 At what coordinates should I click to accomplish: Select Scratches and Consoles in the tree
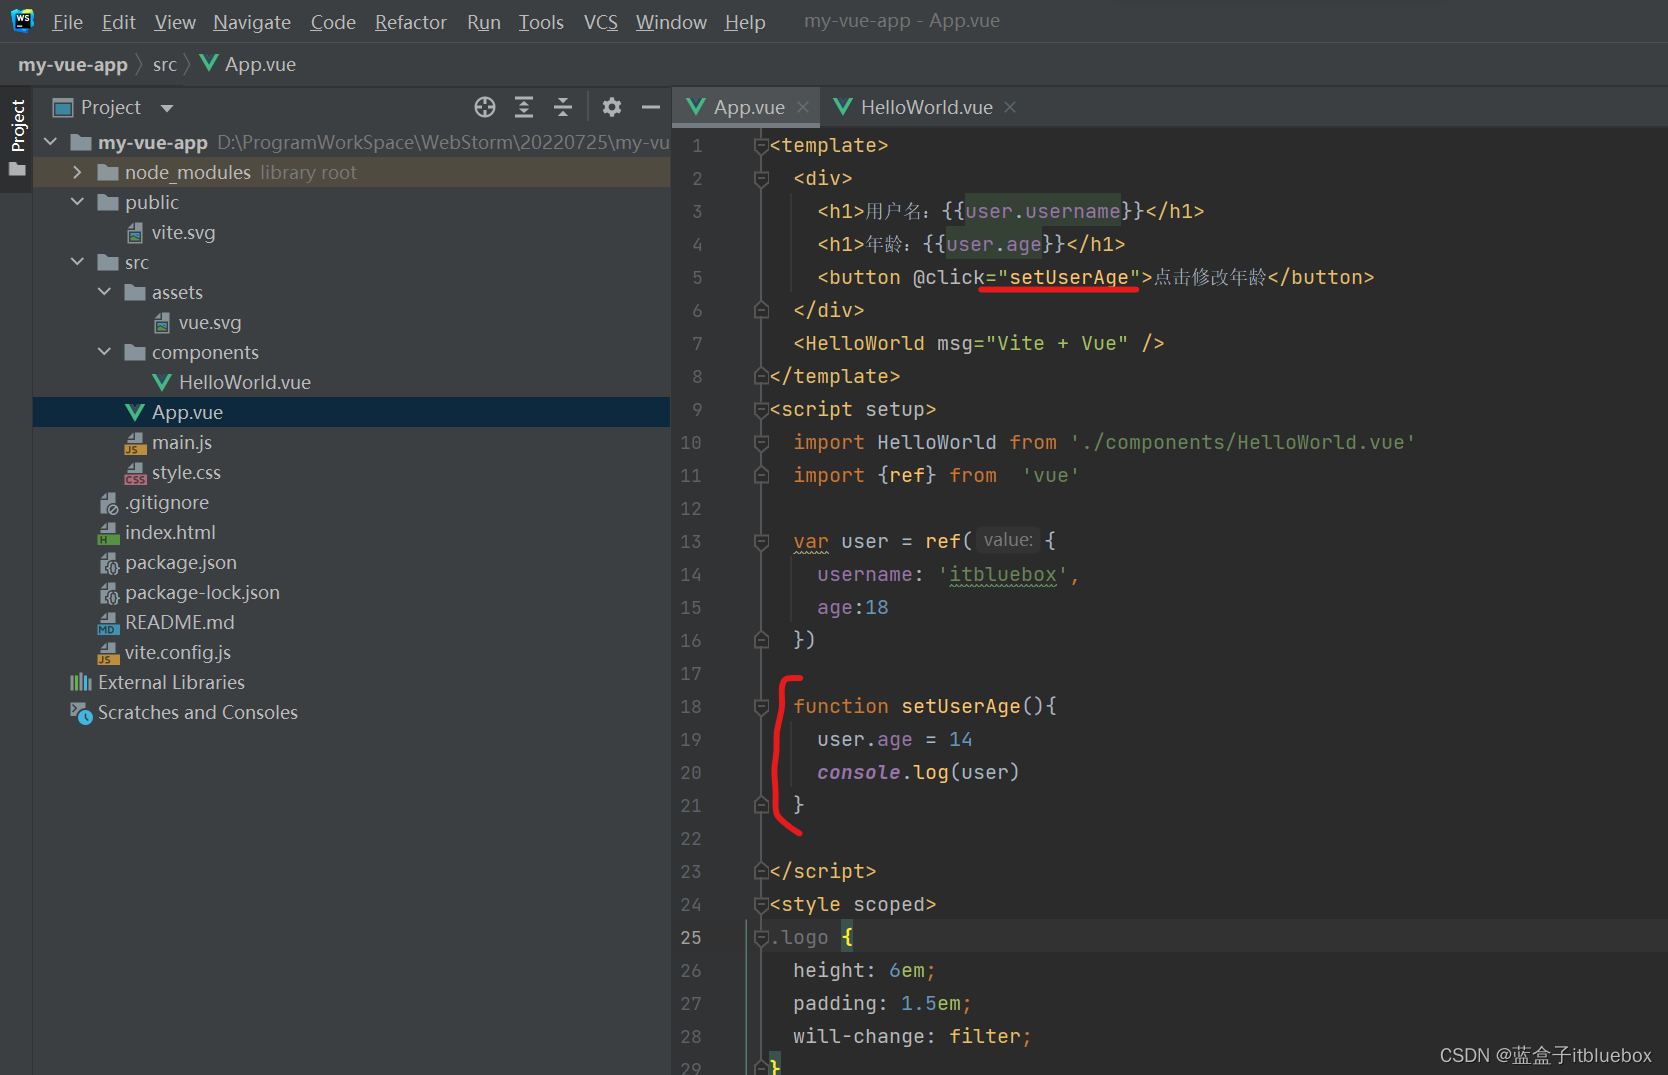351,712
